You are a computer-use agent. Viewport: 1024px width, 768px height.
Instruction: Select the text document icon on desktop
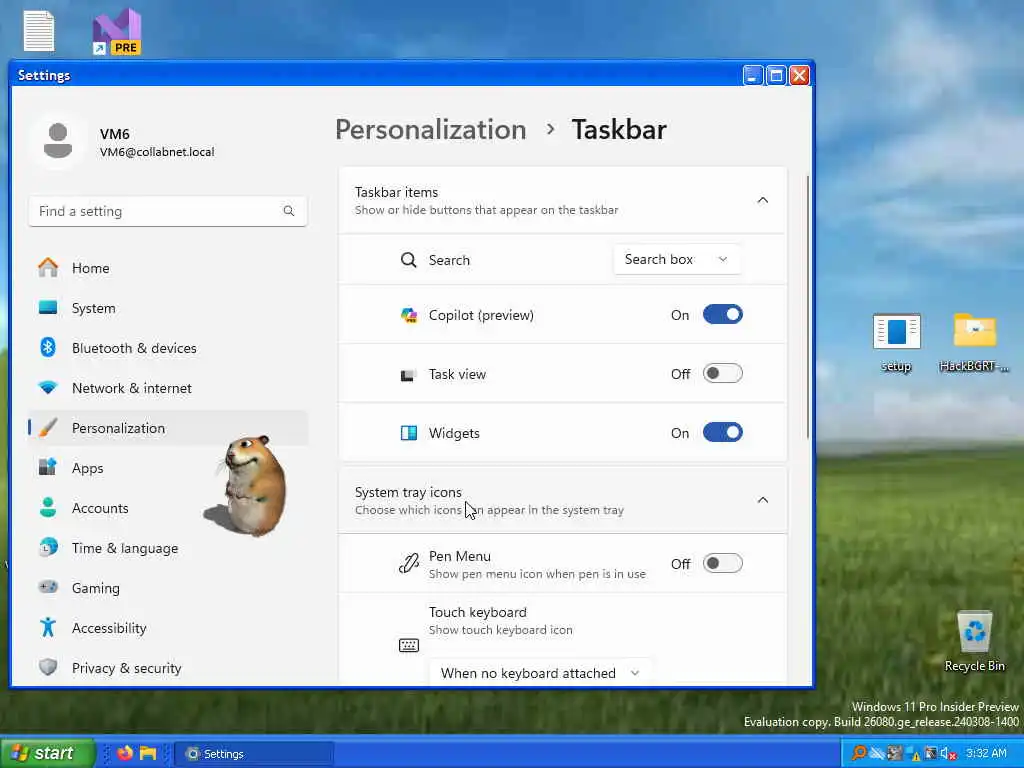pyautogui.click(x=39, y=31)
